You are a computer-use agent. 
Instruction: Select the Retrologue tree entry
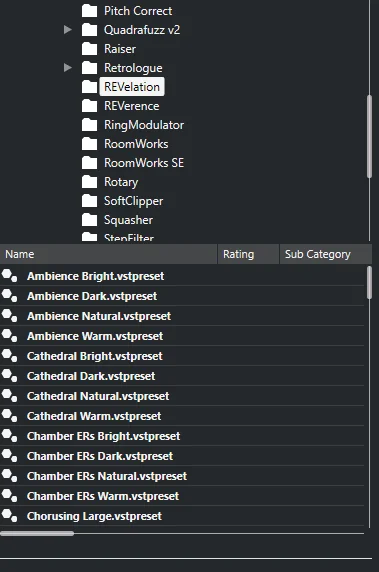[x=133, y=68]
